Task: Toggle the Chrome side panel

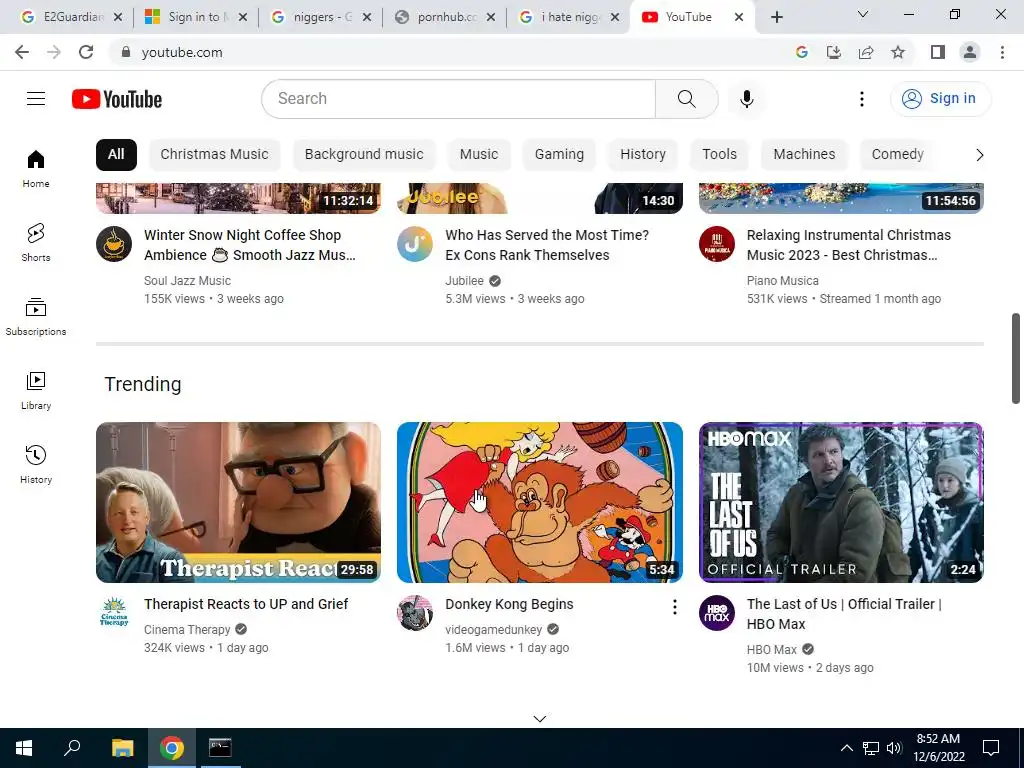Action: (x=938, y=52)
